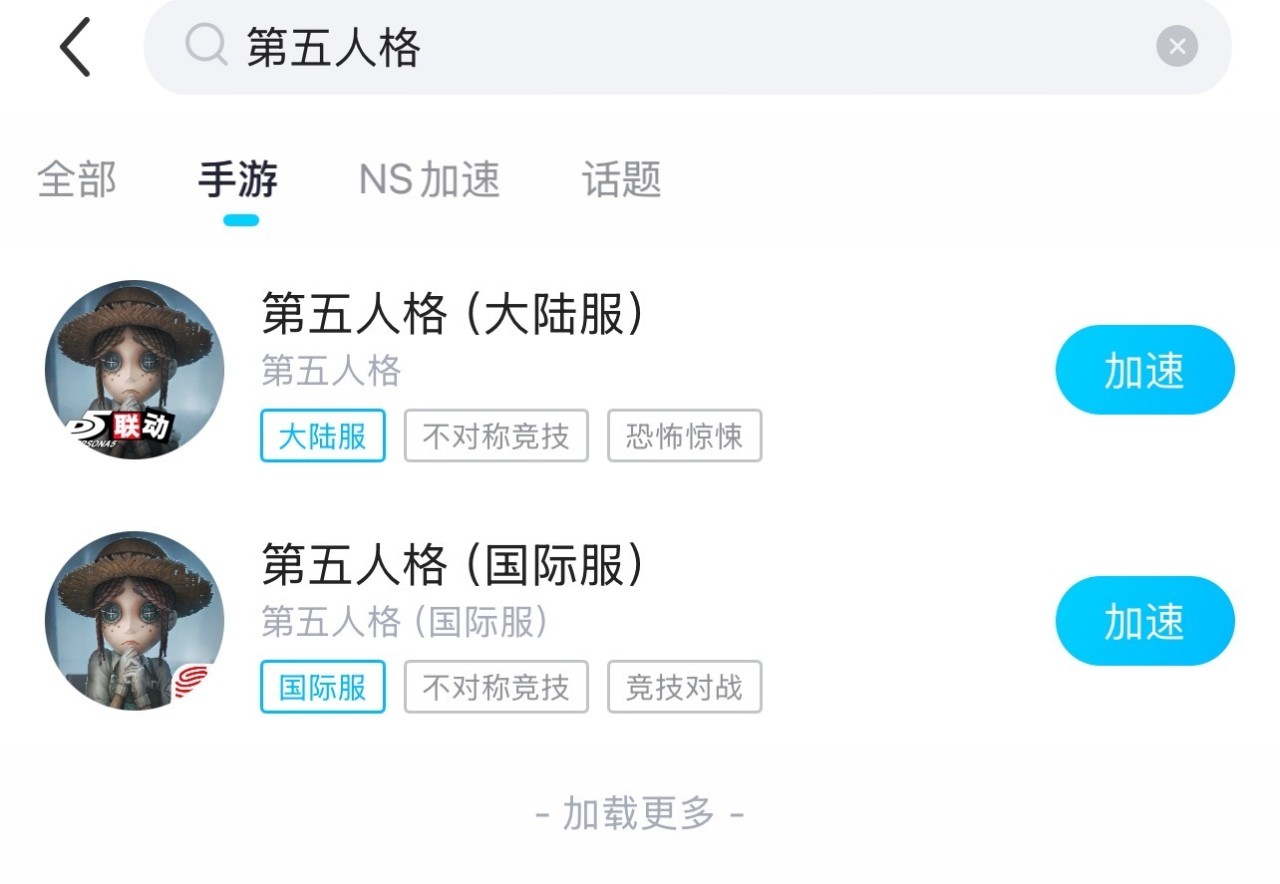The width and height of the screenshot is (1280, 884).
Task: Open the 第五人格 (大陆服) title
Action: [x=453, y=315]
